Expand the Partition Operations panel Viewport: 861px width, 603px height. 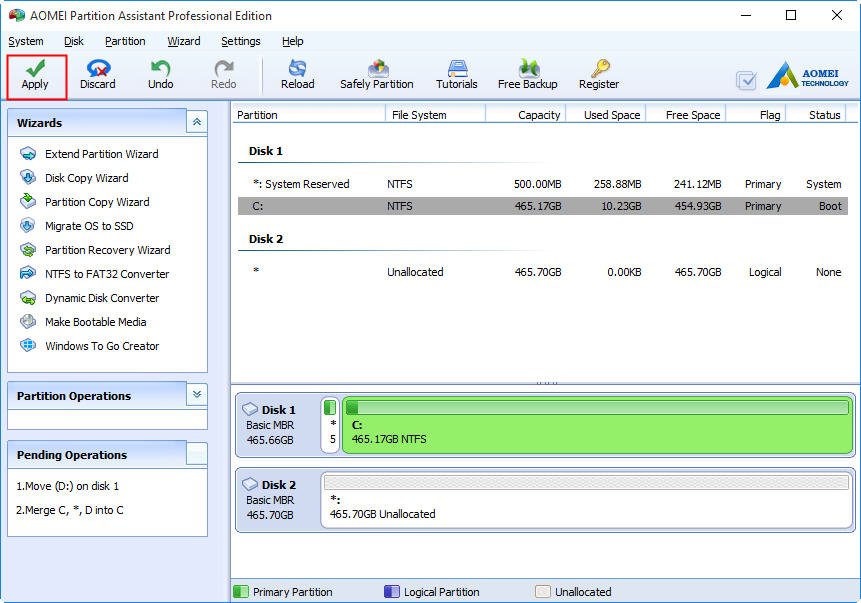click(x=196, y=395)
